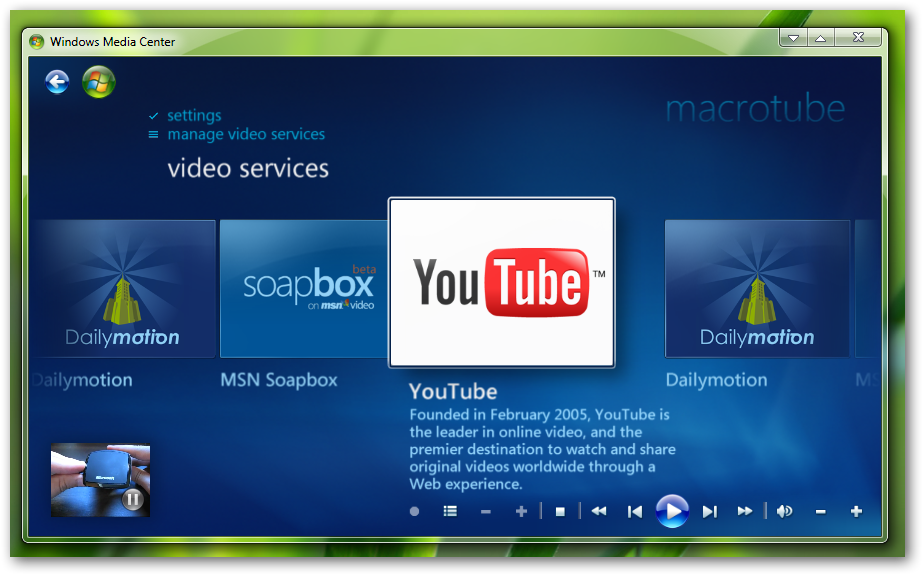Start playback with the blue play button

(x=672, y=511)
